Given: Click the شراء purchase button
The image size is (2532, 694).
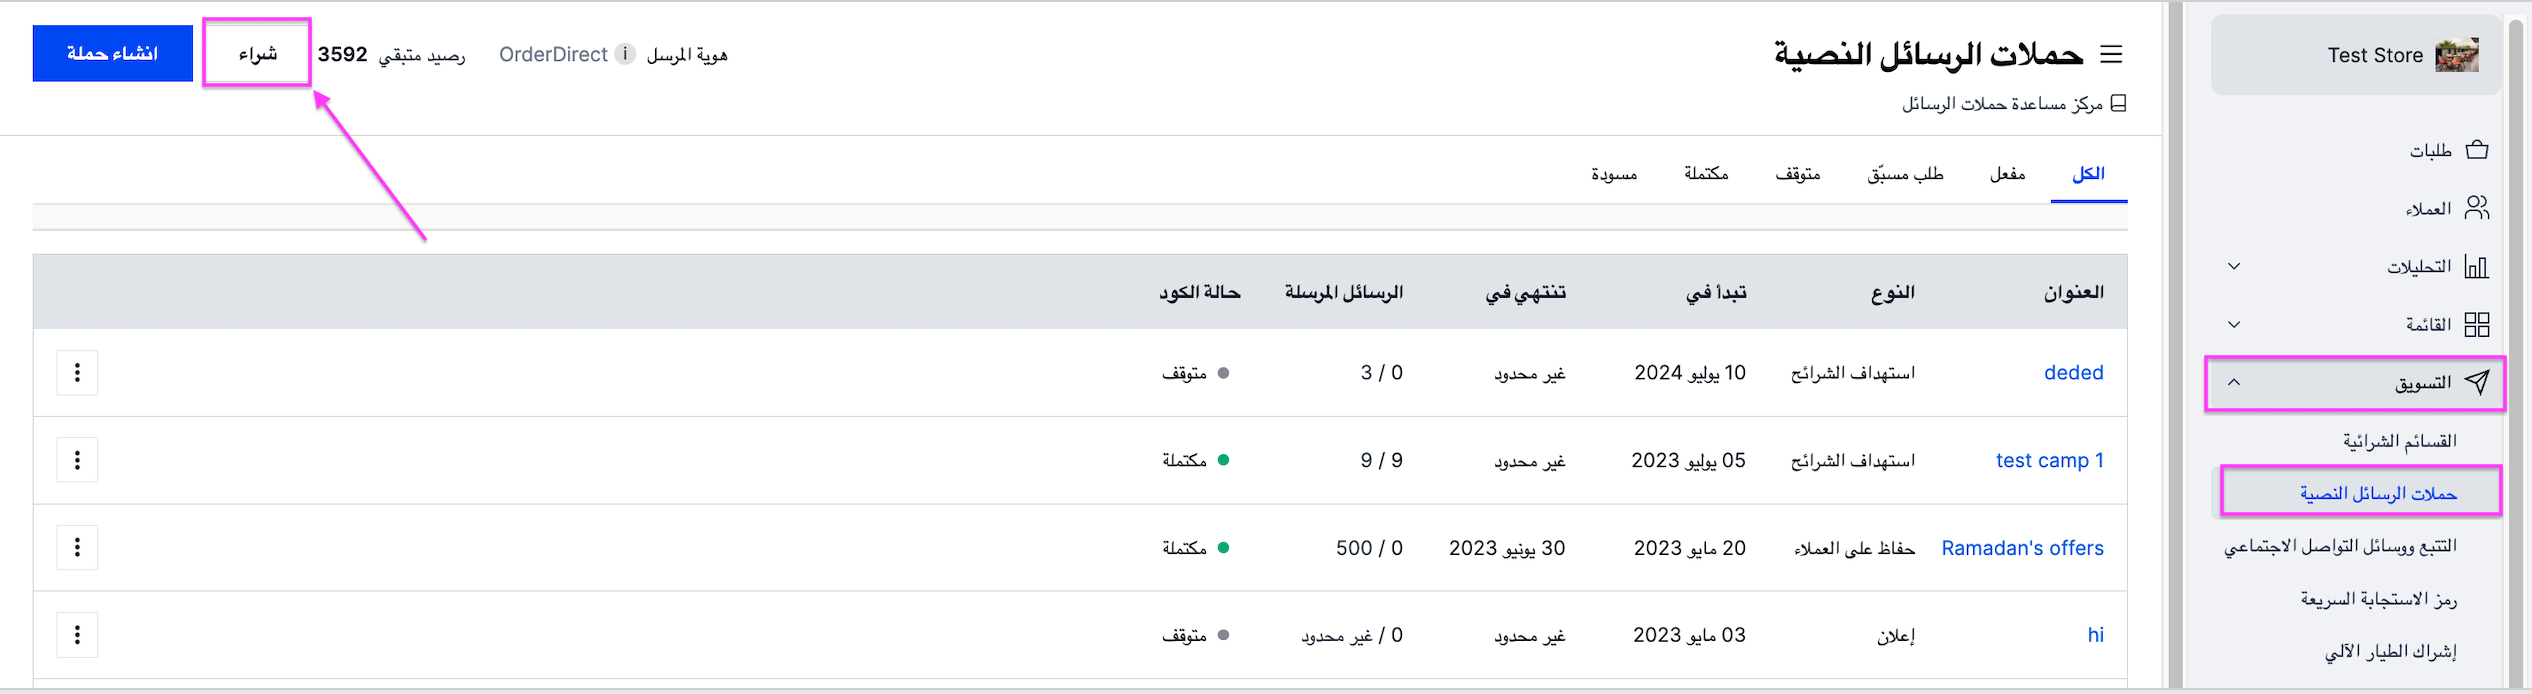Looking at the screenshot, I should click(257, 53).
